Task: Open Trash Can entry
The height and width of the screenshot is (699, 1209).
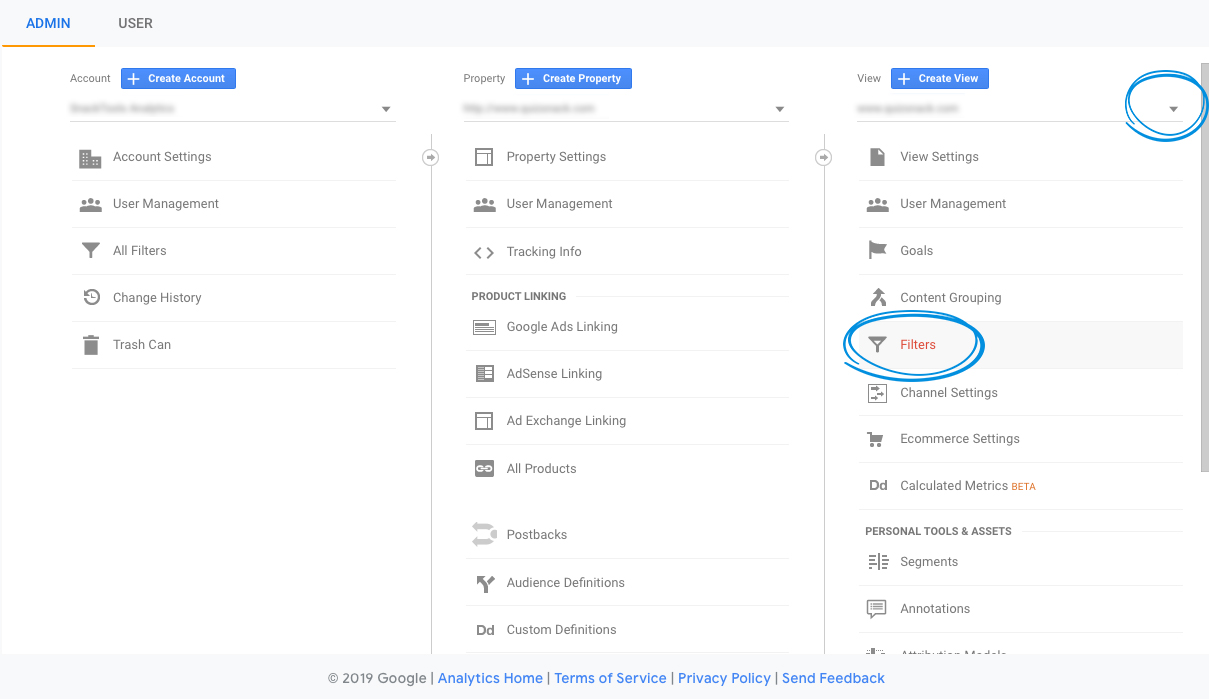Action: (x=142, y=345)
